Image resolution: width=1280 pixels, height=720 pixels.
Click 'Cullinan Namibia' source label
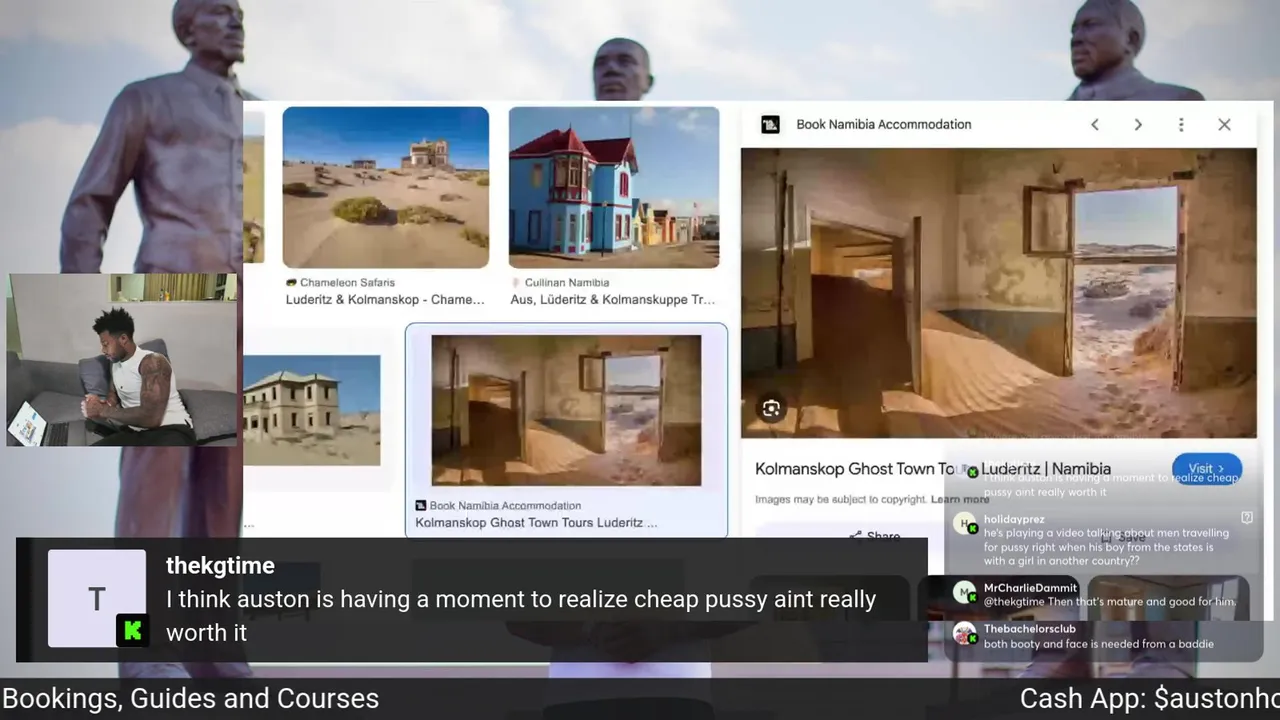[567, 283]
